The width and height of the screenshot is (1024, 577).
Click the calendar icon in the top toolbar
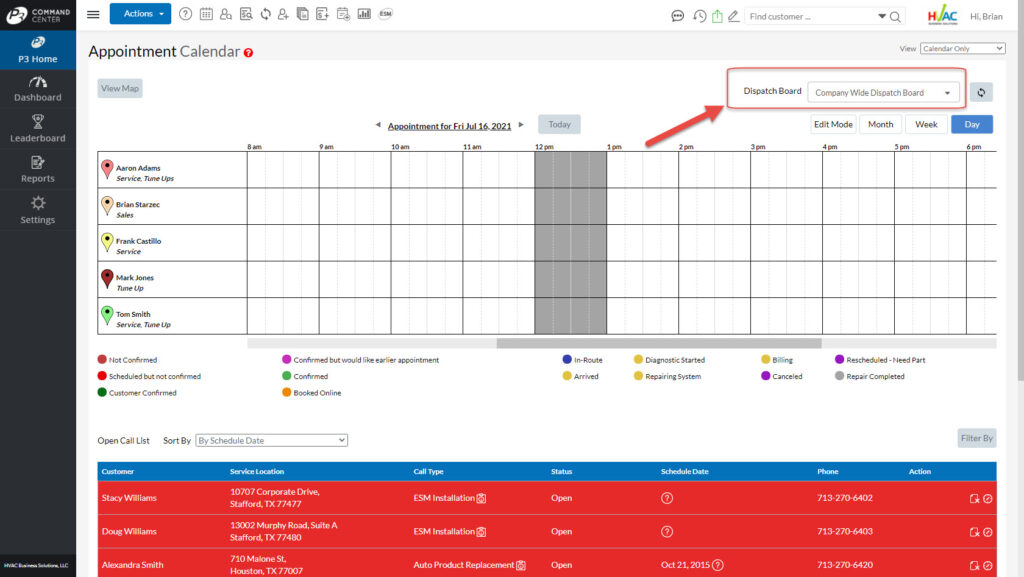click(206, 14)
